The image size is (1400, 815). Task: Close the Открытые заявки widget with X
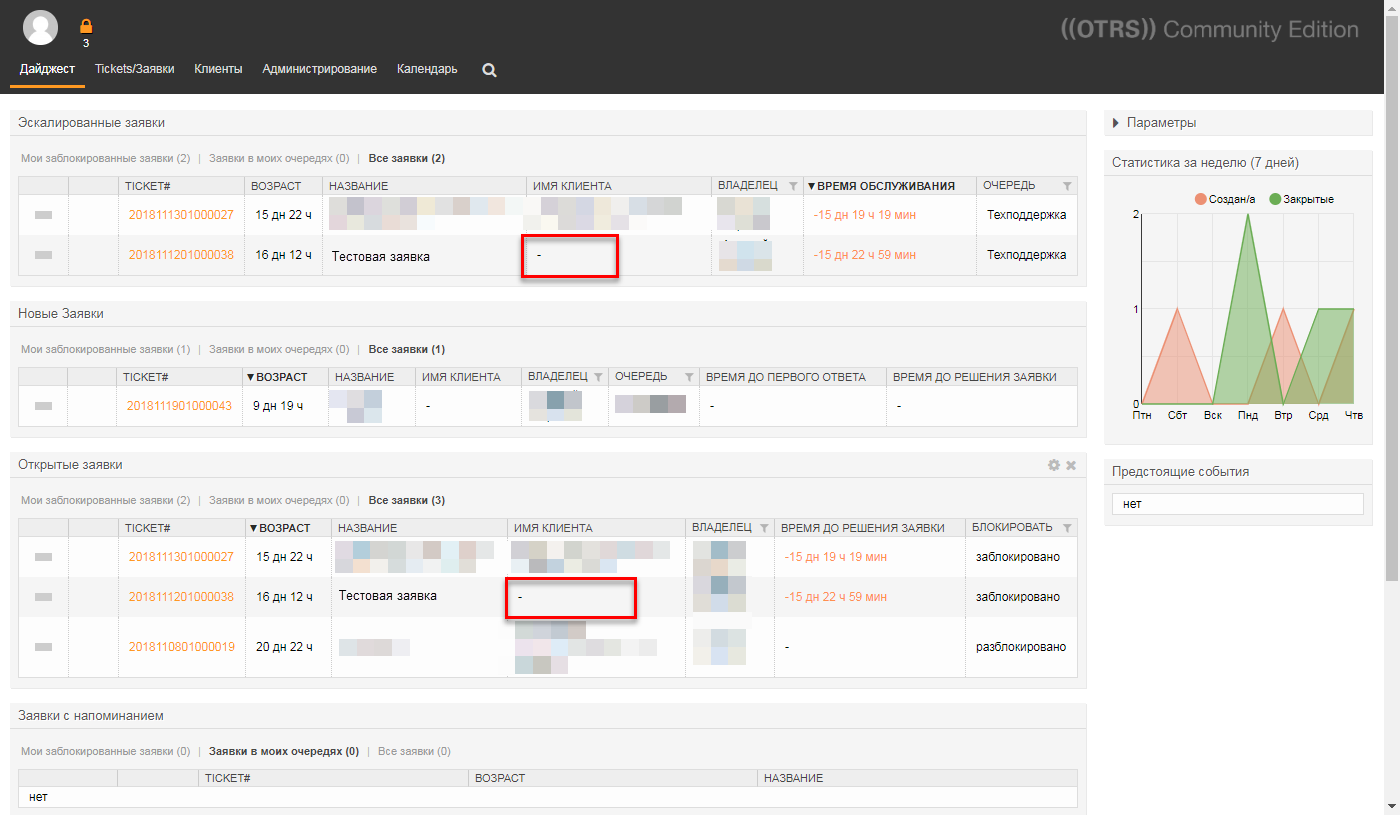(x=1071, y=465)
